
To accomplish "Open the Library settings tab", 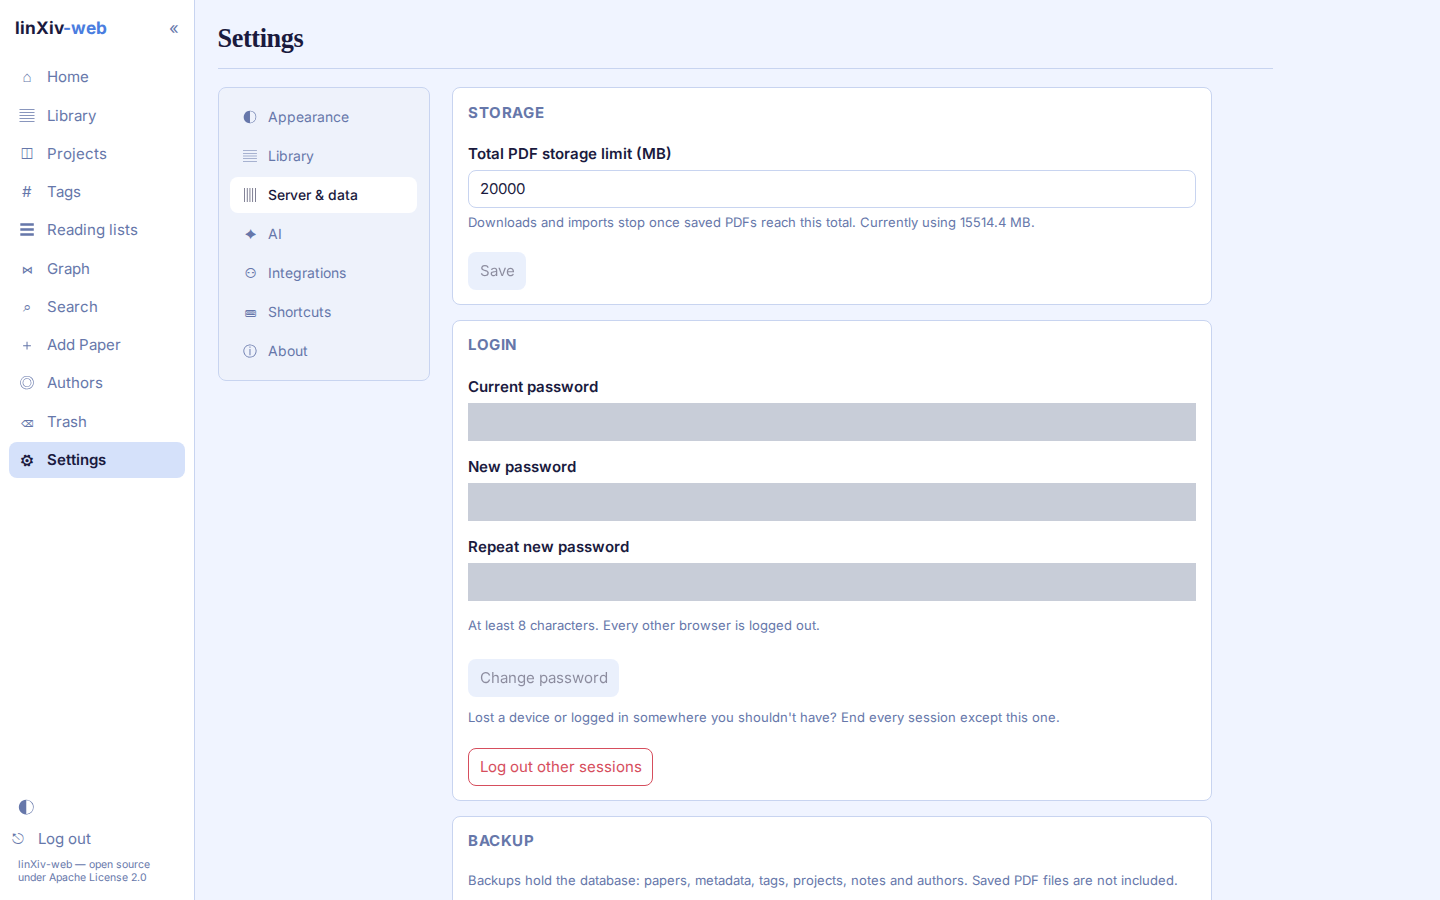I will coord(323,156).
